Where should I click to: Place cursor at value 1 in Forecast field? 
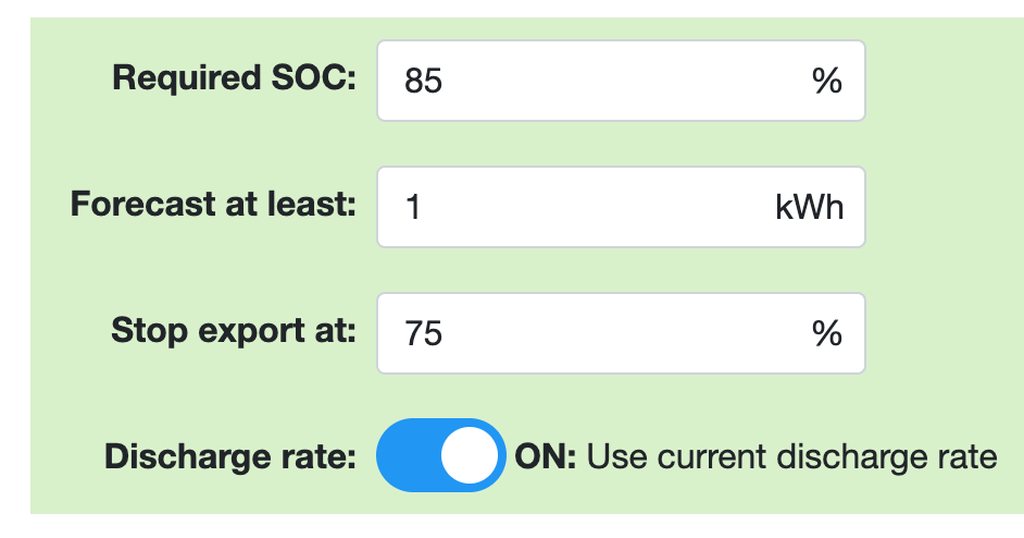[413, 207]
